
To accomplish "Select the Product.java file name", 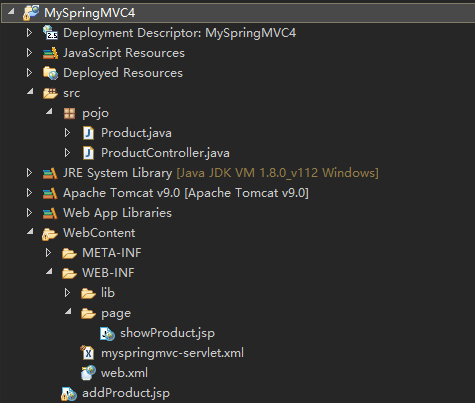I will tap(136, 133).
